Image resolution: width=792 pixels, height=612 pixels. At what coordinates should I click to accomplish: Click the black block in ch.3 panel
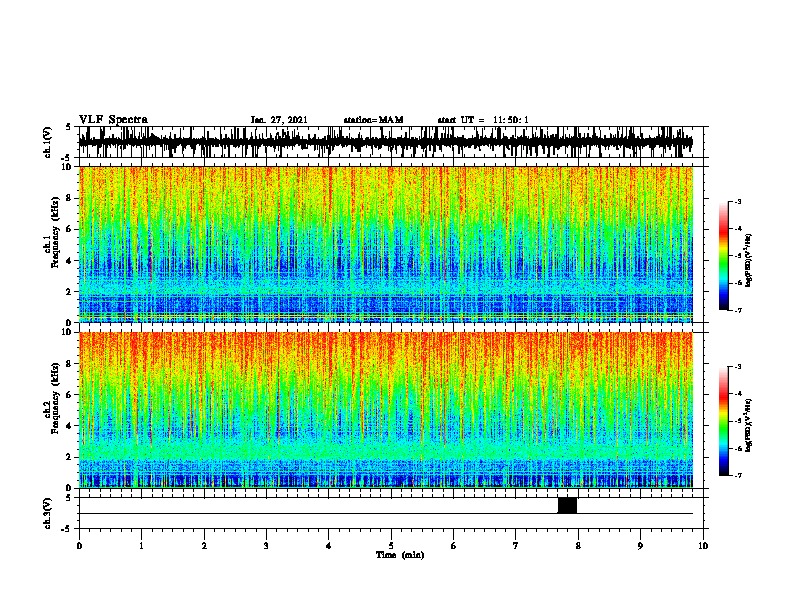pyautogui.click(x=567, y=505)
